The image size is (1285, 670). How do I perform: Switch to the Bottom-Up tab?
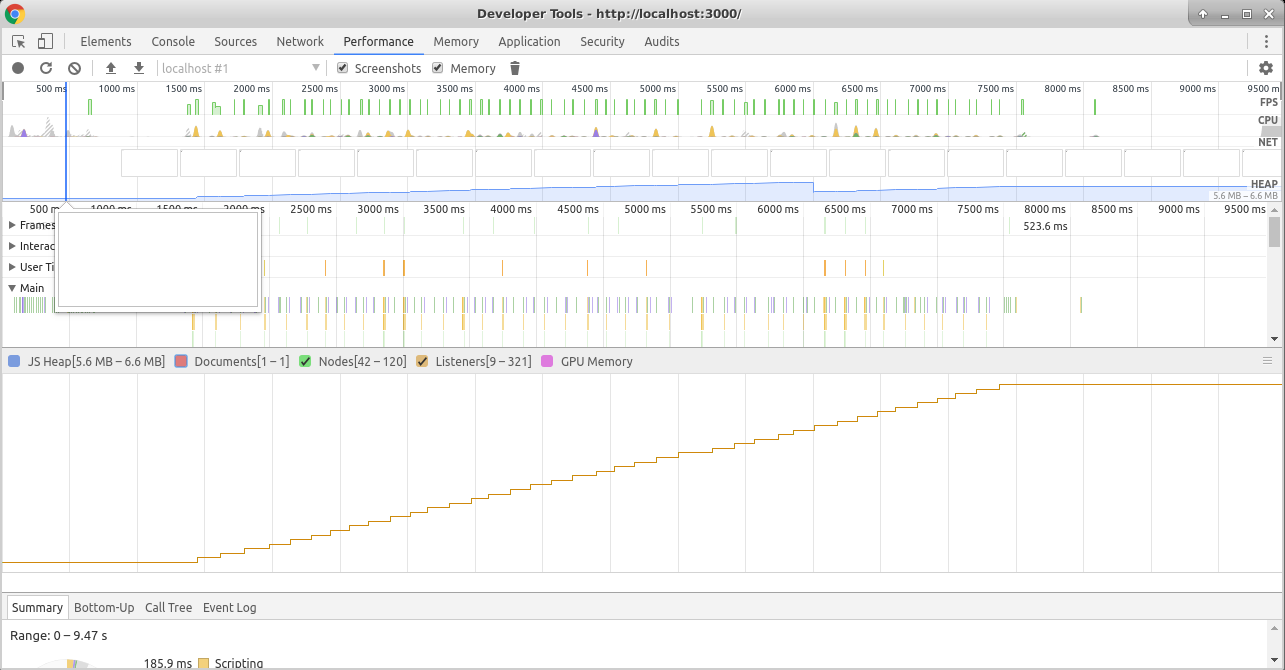[104, 607]
